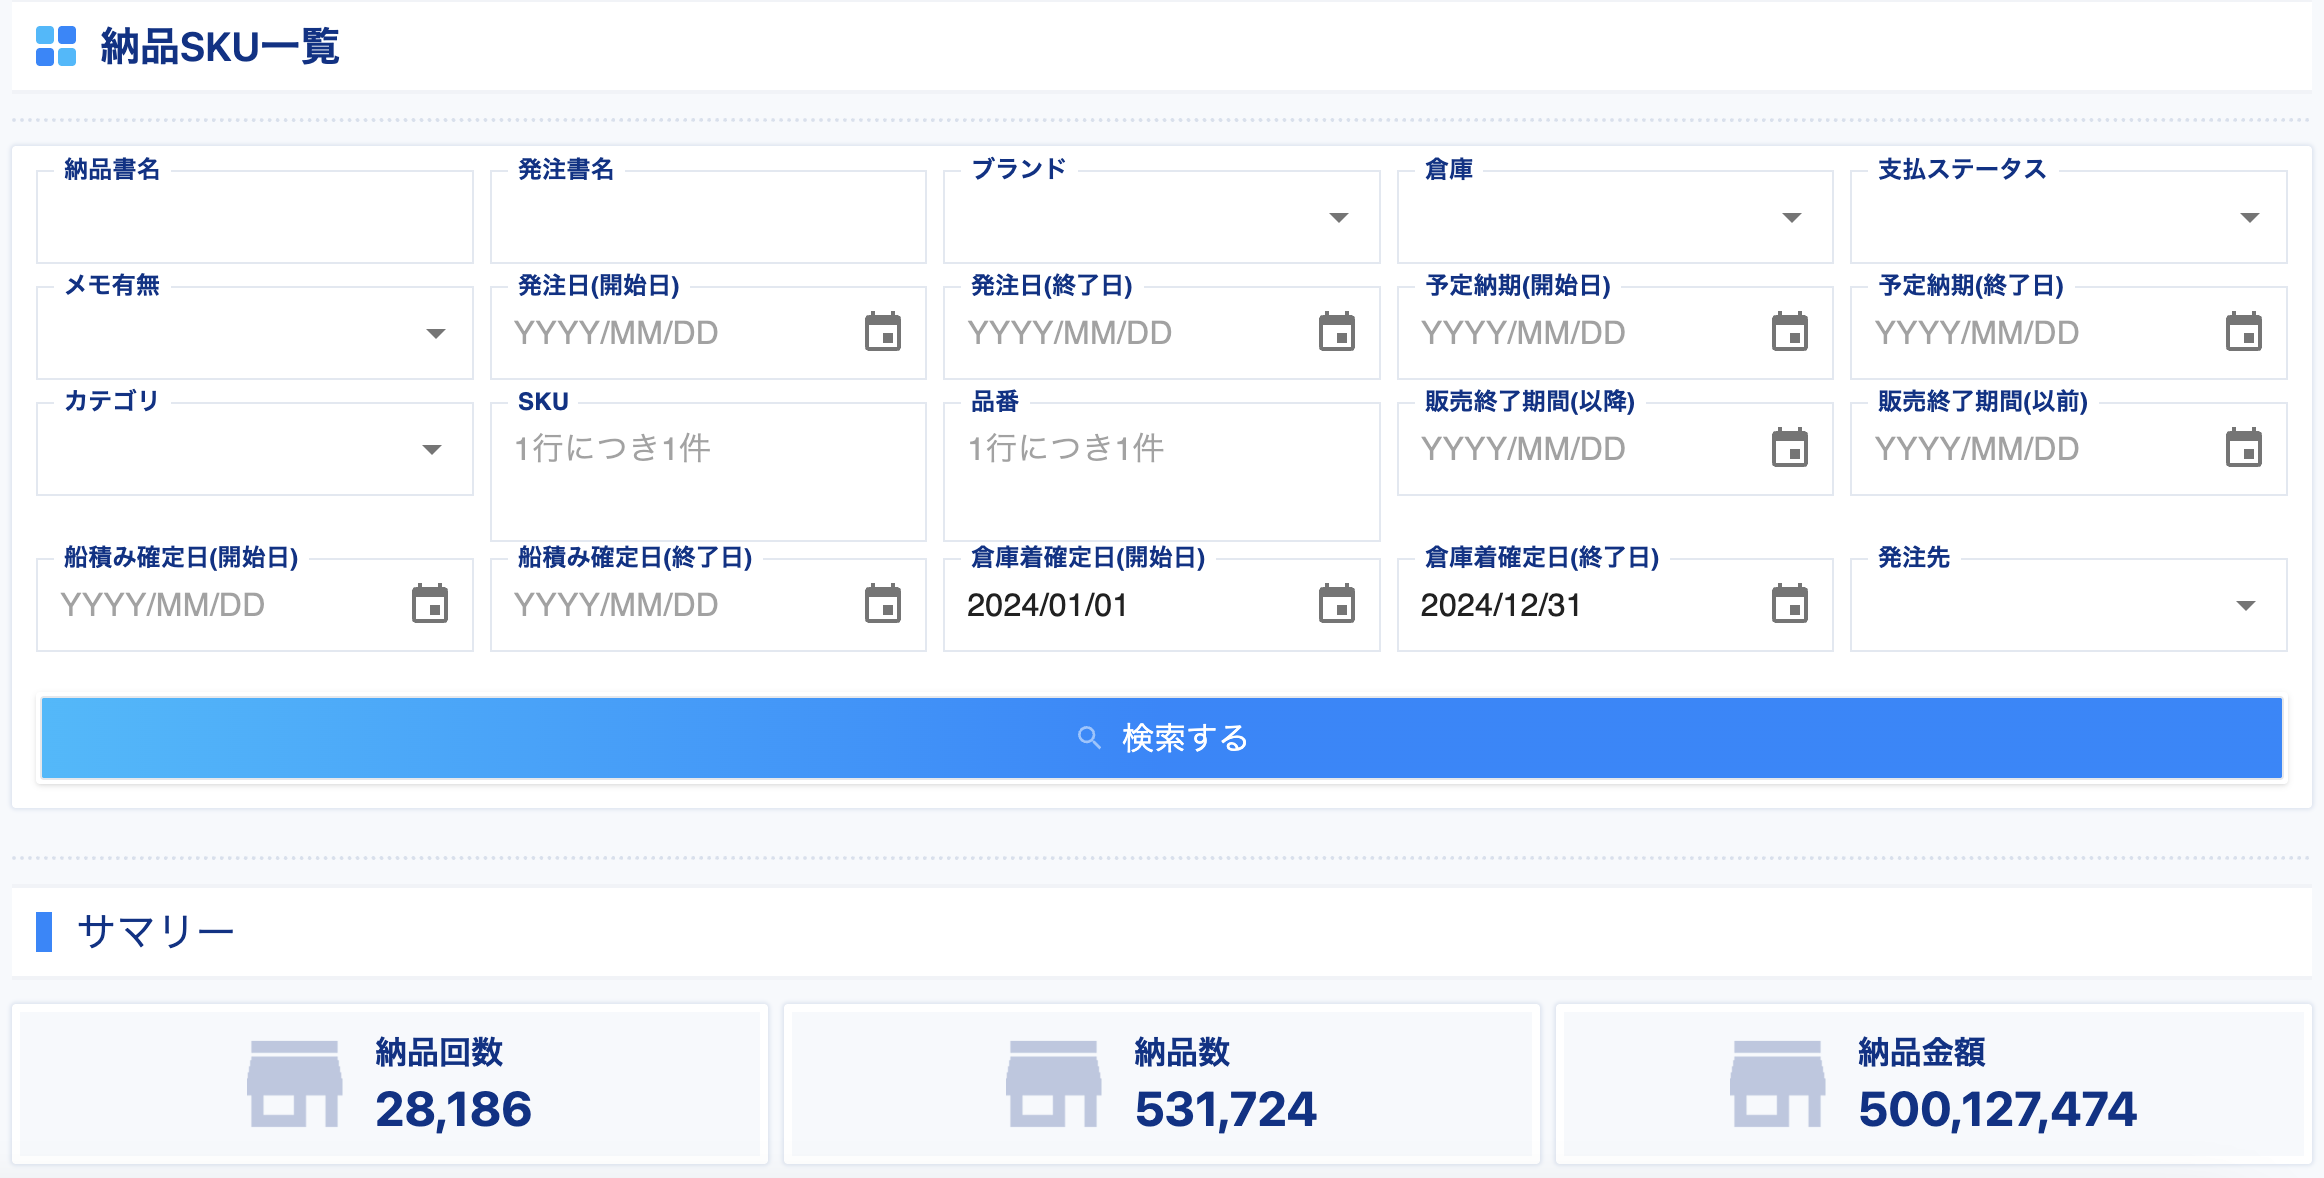Click the 検索する search button
Viewport: 2324px width, 1178px height.
tap(1162, 738)
